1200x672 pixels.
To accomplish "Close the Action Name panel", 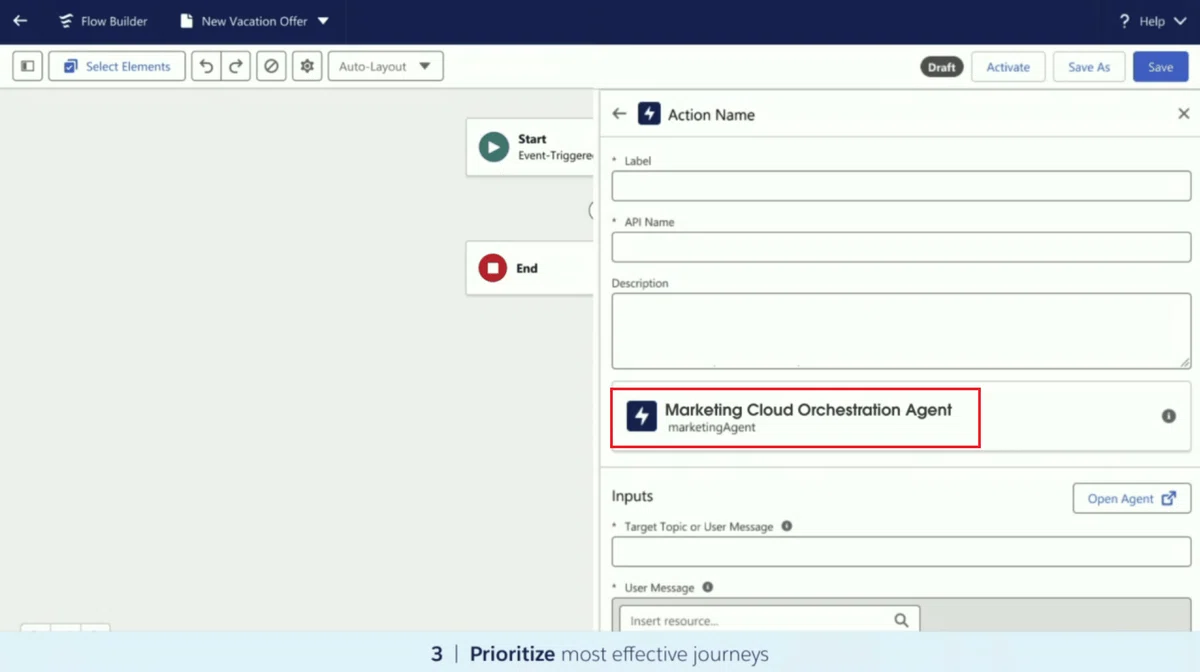I will click(1183, 114).
